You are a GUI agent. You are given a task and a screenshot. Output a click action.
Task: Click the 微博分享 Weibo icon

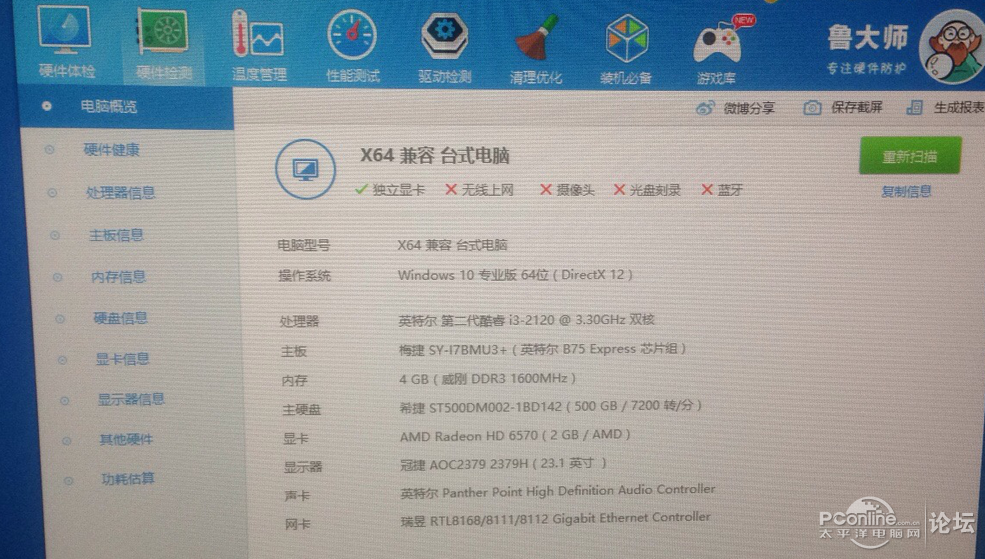tap(705, 108)
